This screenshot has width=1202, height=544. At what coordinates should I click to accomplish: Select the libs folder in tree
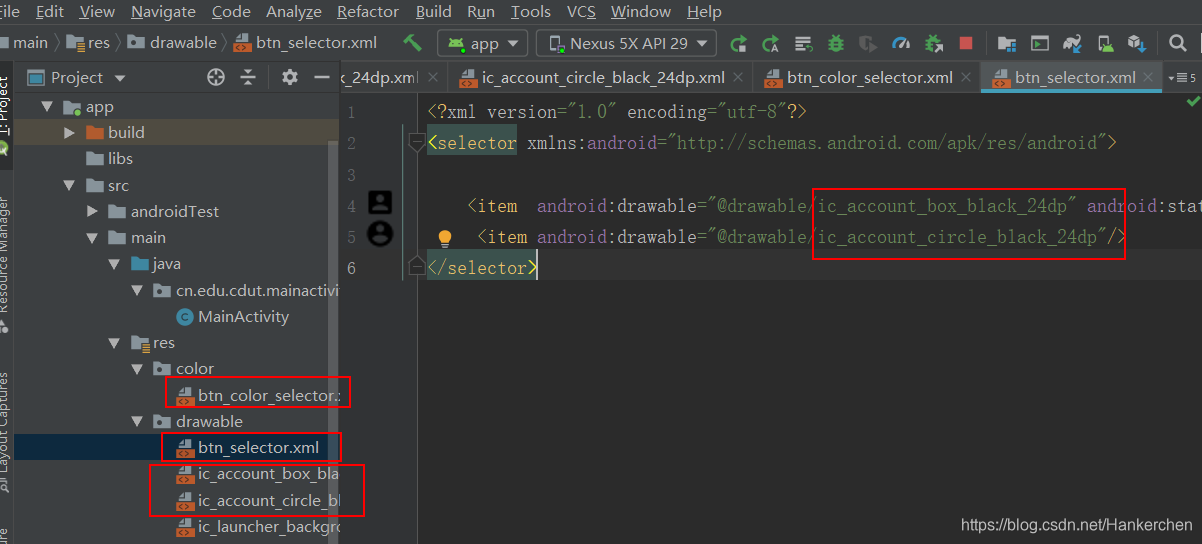(120, 159)
